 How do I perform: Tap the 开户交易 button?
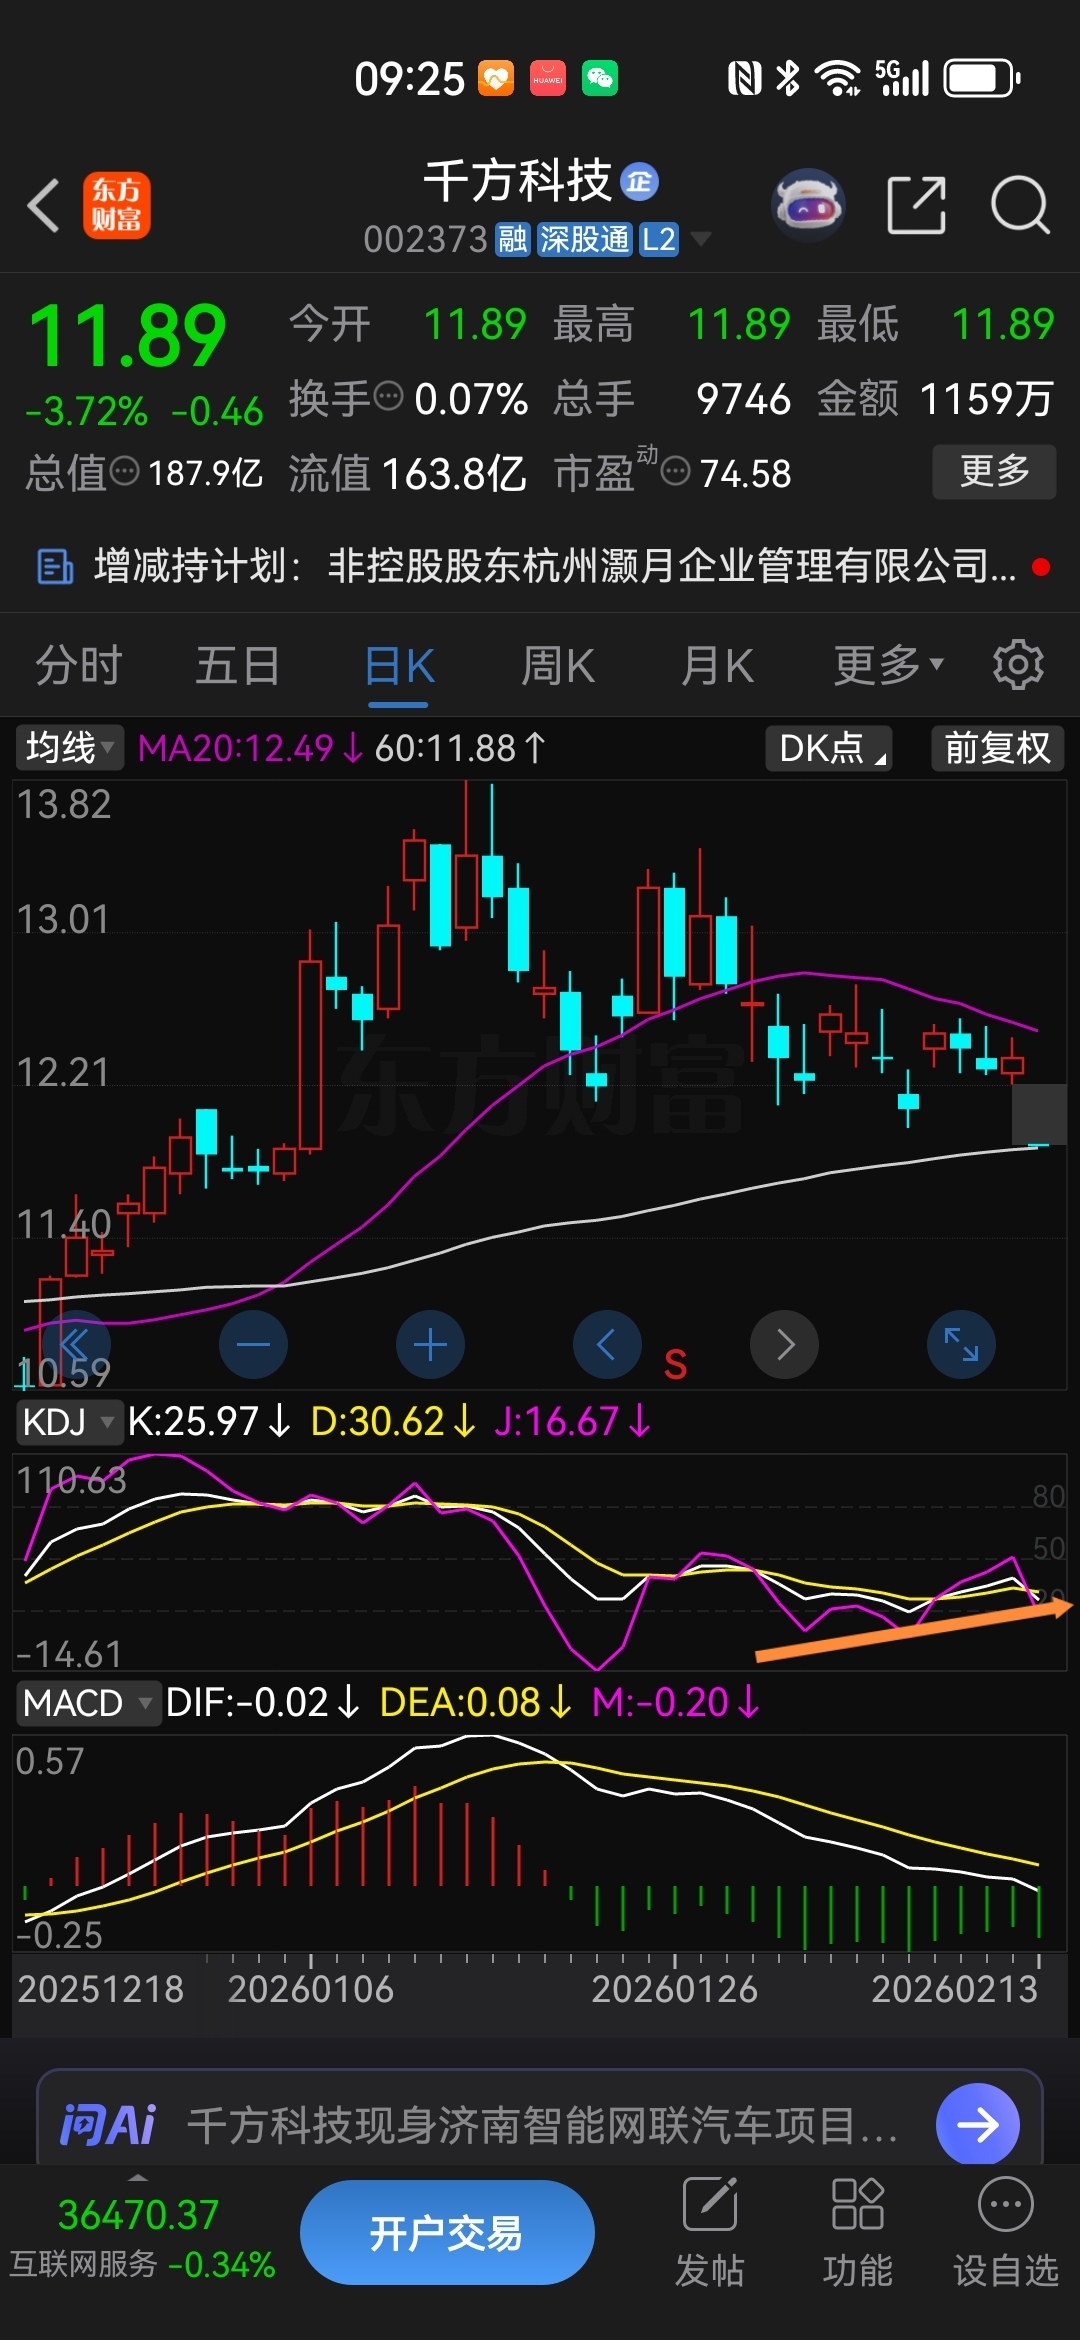click(447, 2232)
